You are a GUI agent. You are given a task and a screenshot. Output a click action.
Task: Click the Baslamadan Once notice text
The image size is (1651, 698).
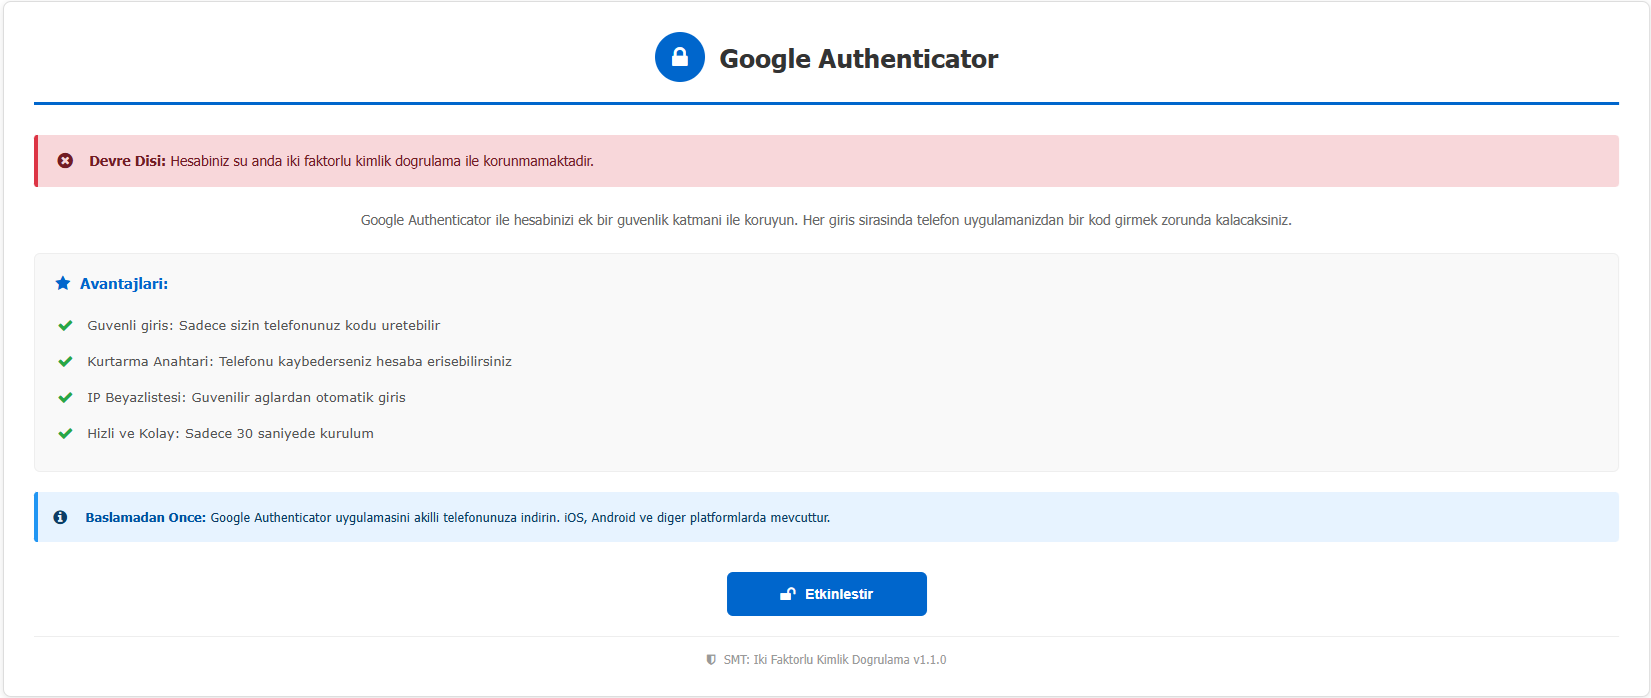click(457, 518)
